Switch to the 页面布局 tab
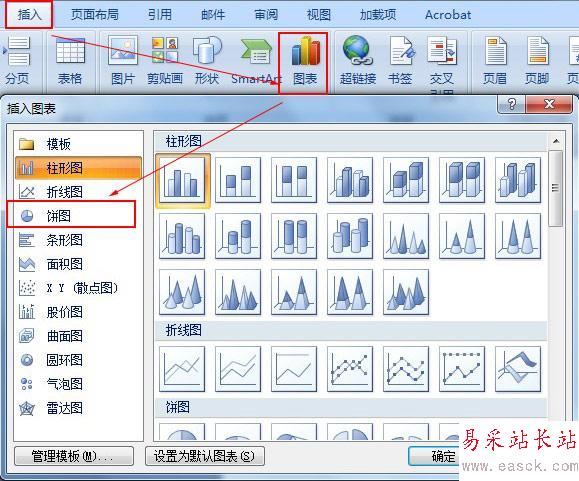Viewport: 579px width, 481px height. (95, 15)
